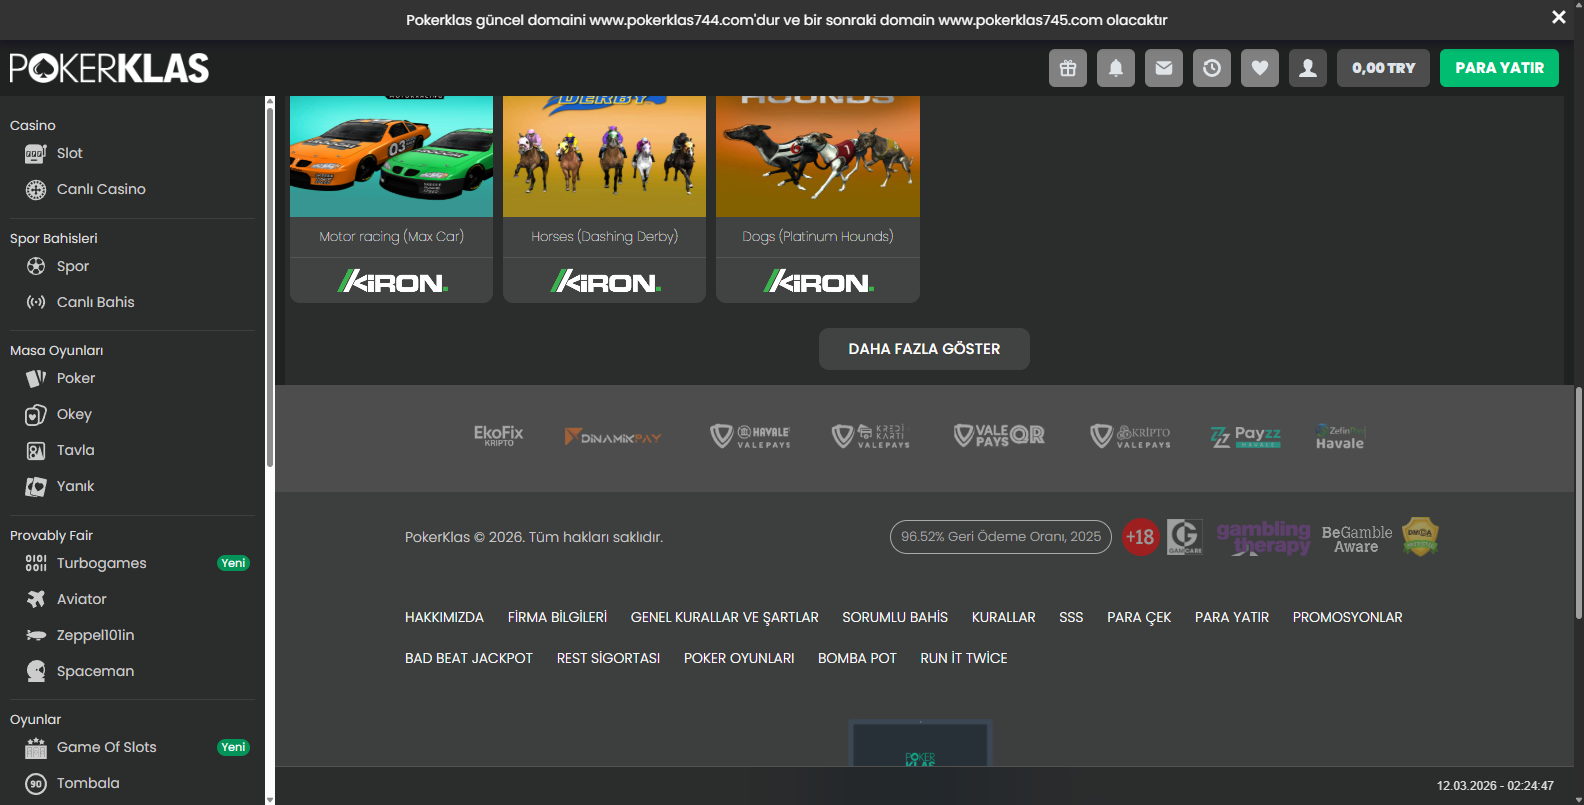Open the history clock icon
The width and height of the screenshot is (1584, 805).
(x=1212, y=68)
